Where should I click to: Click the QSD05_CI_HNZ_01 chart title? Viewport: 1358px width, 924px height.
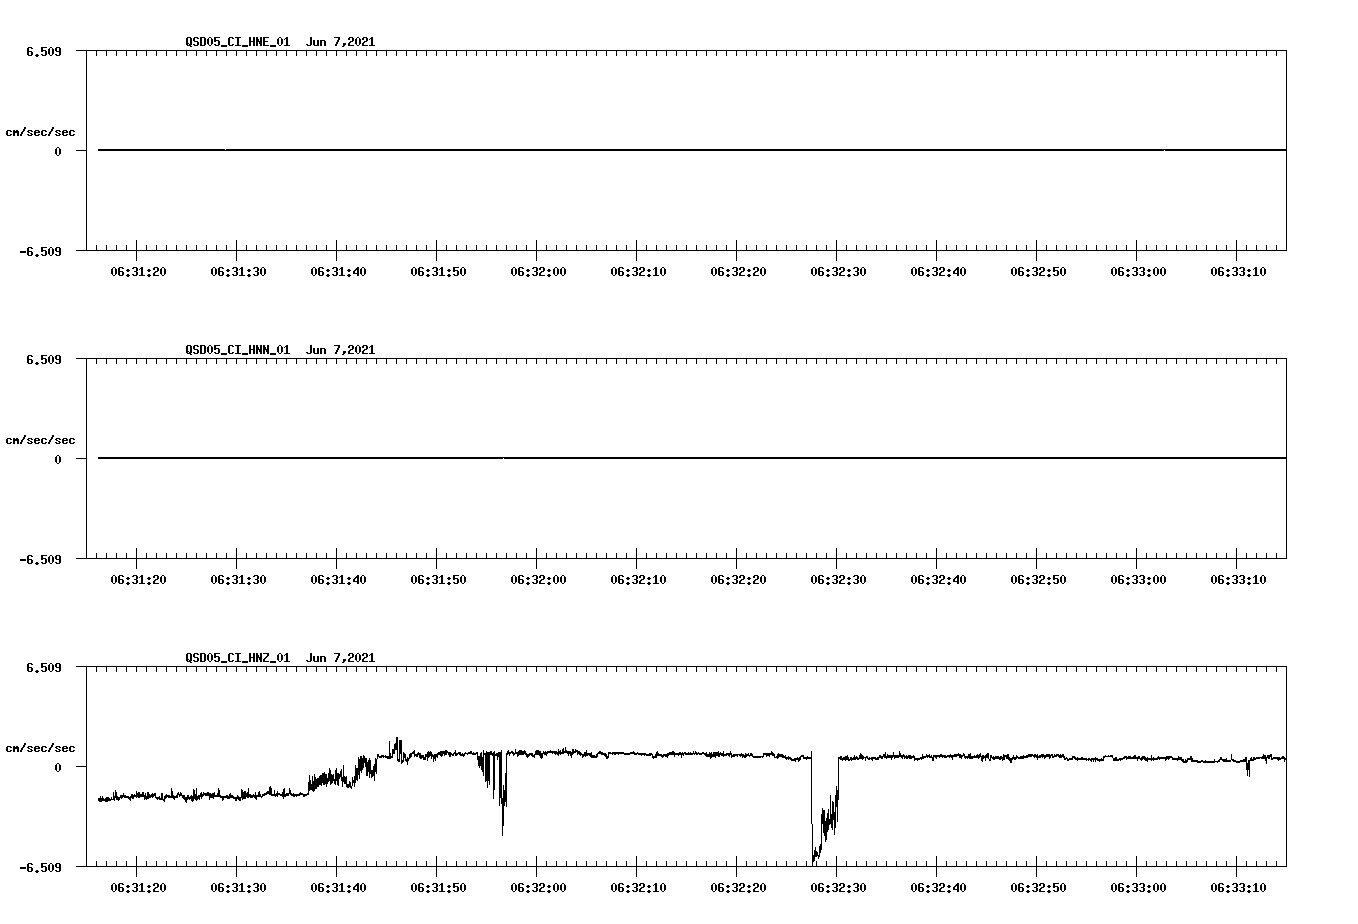280,658
